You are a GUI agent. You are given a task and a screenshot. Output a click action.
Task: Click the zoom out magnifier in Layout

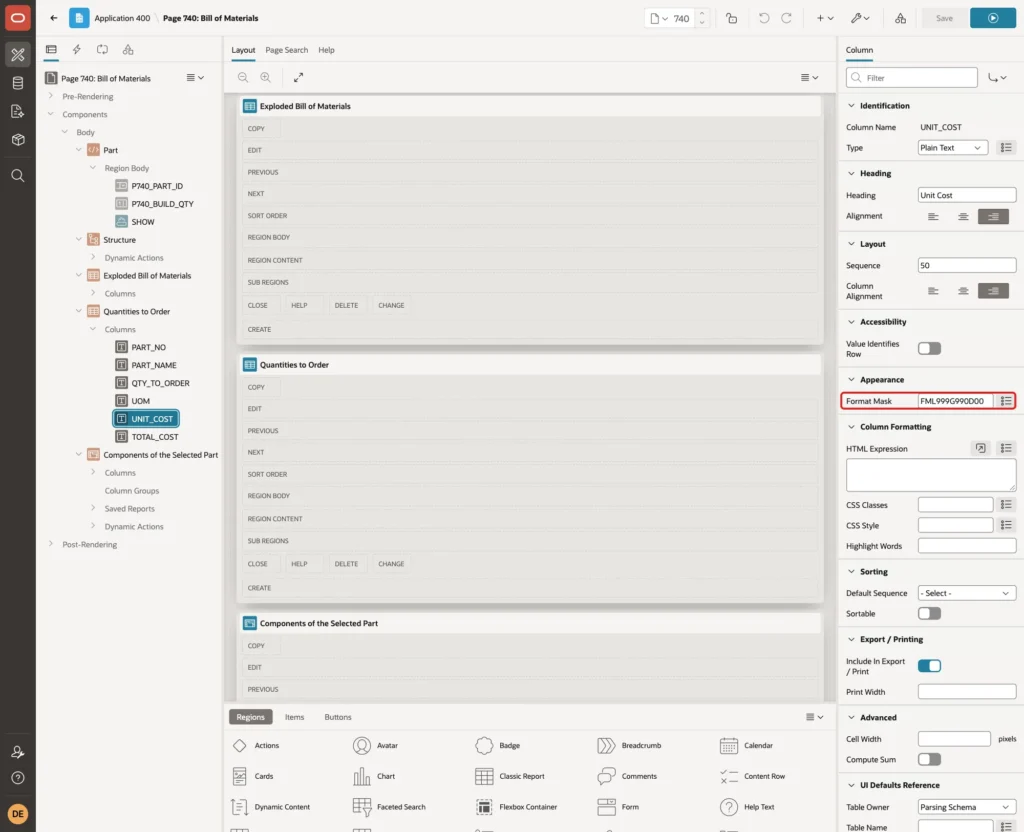click(243, 77)
